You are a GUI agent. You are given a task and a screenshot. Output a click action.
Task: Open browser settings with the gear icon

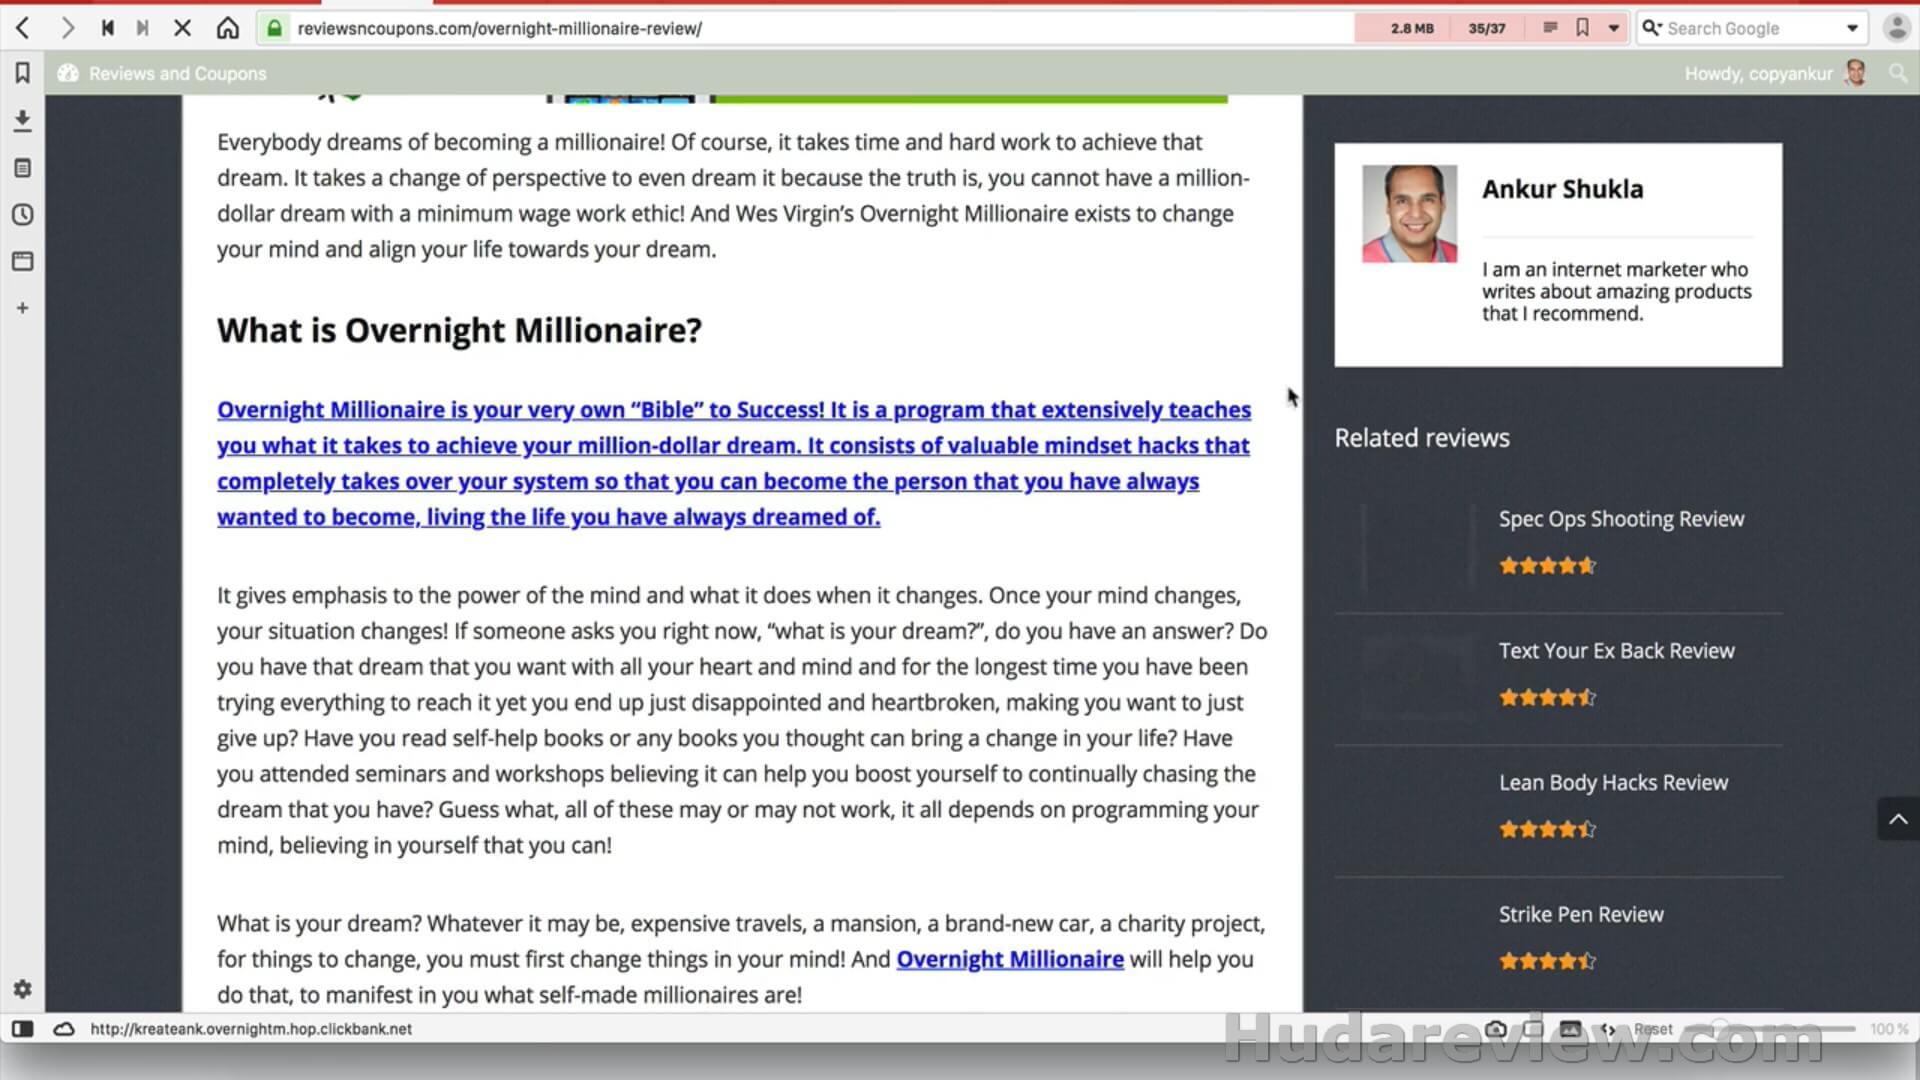point(22,989)
